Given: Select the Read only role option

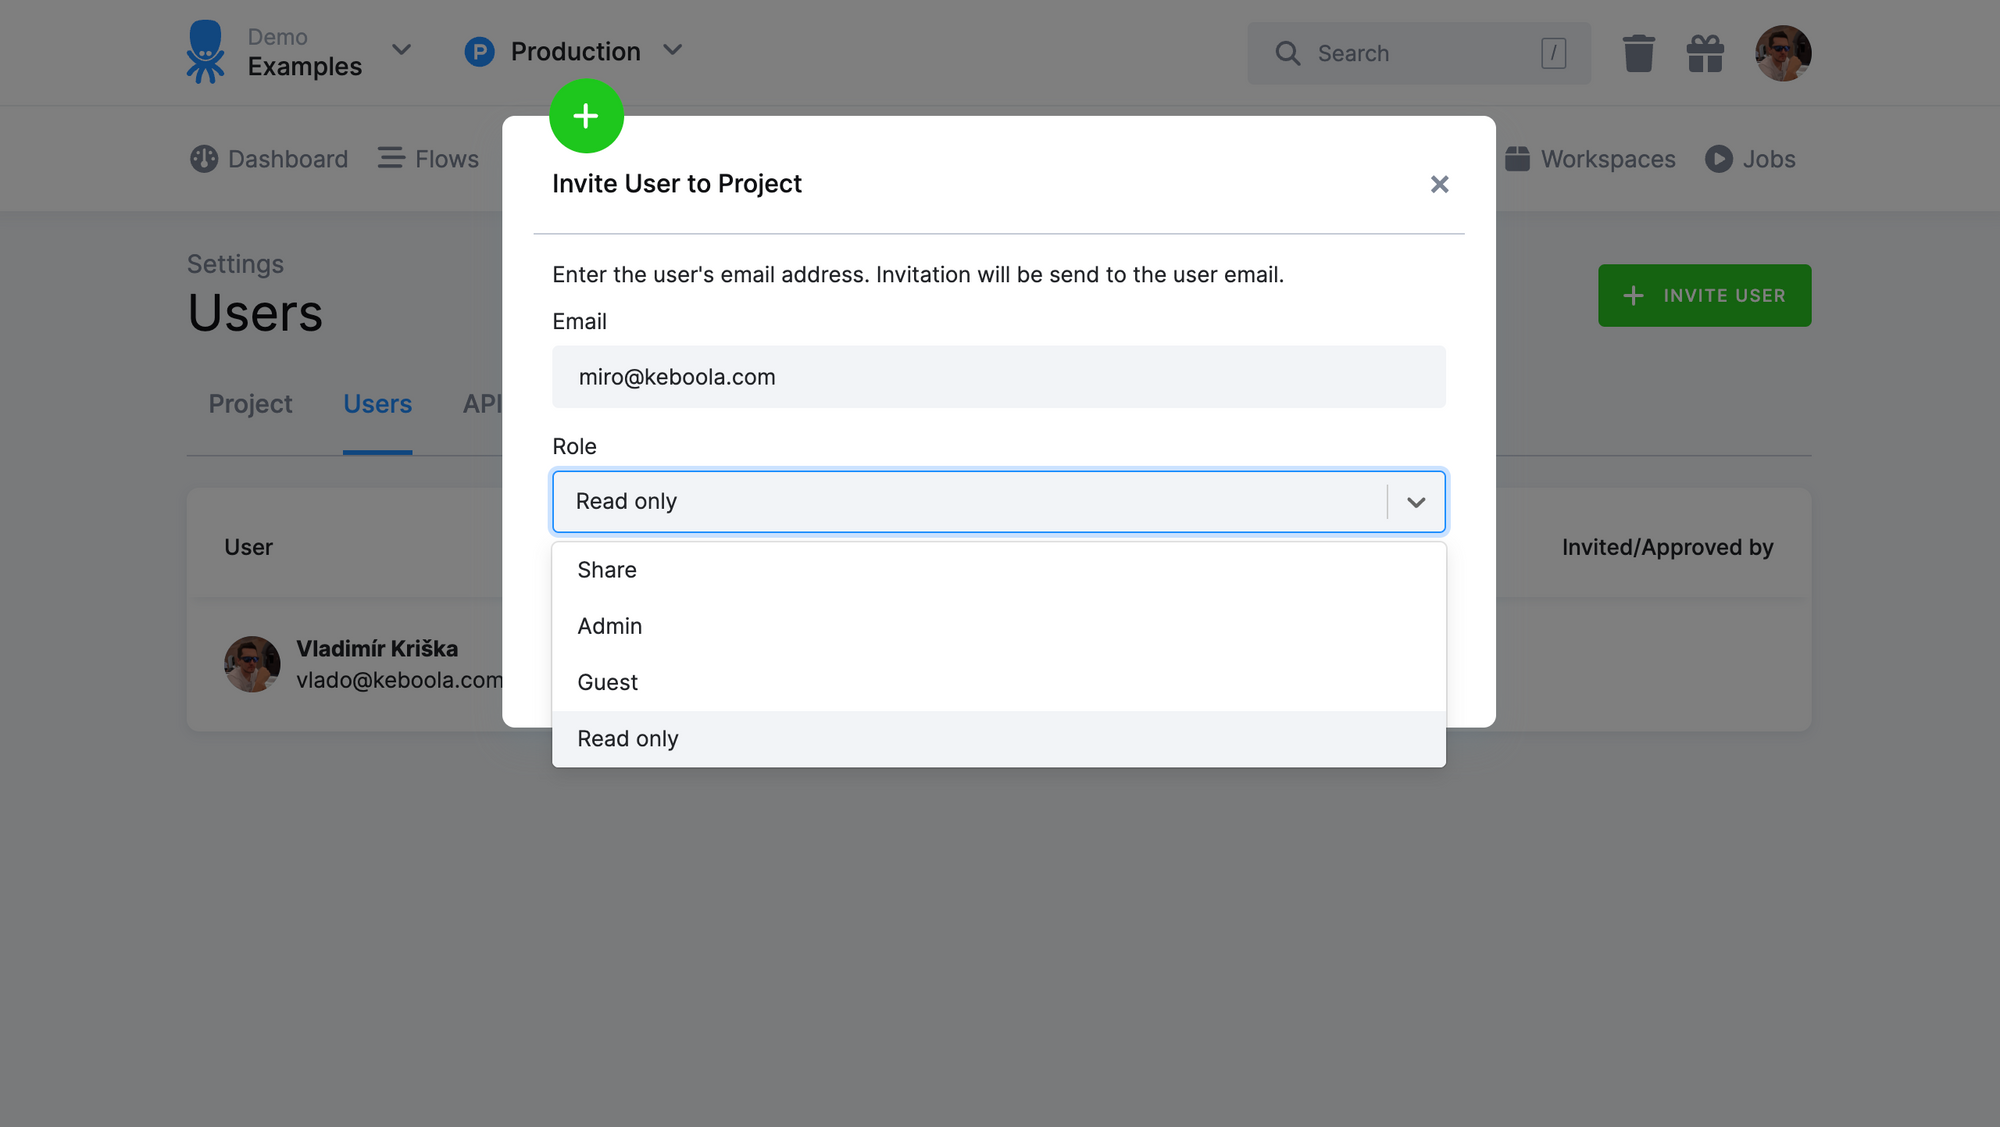Looking at the screenshot, I should [999, 738].
